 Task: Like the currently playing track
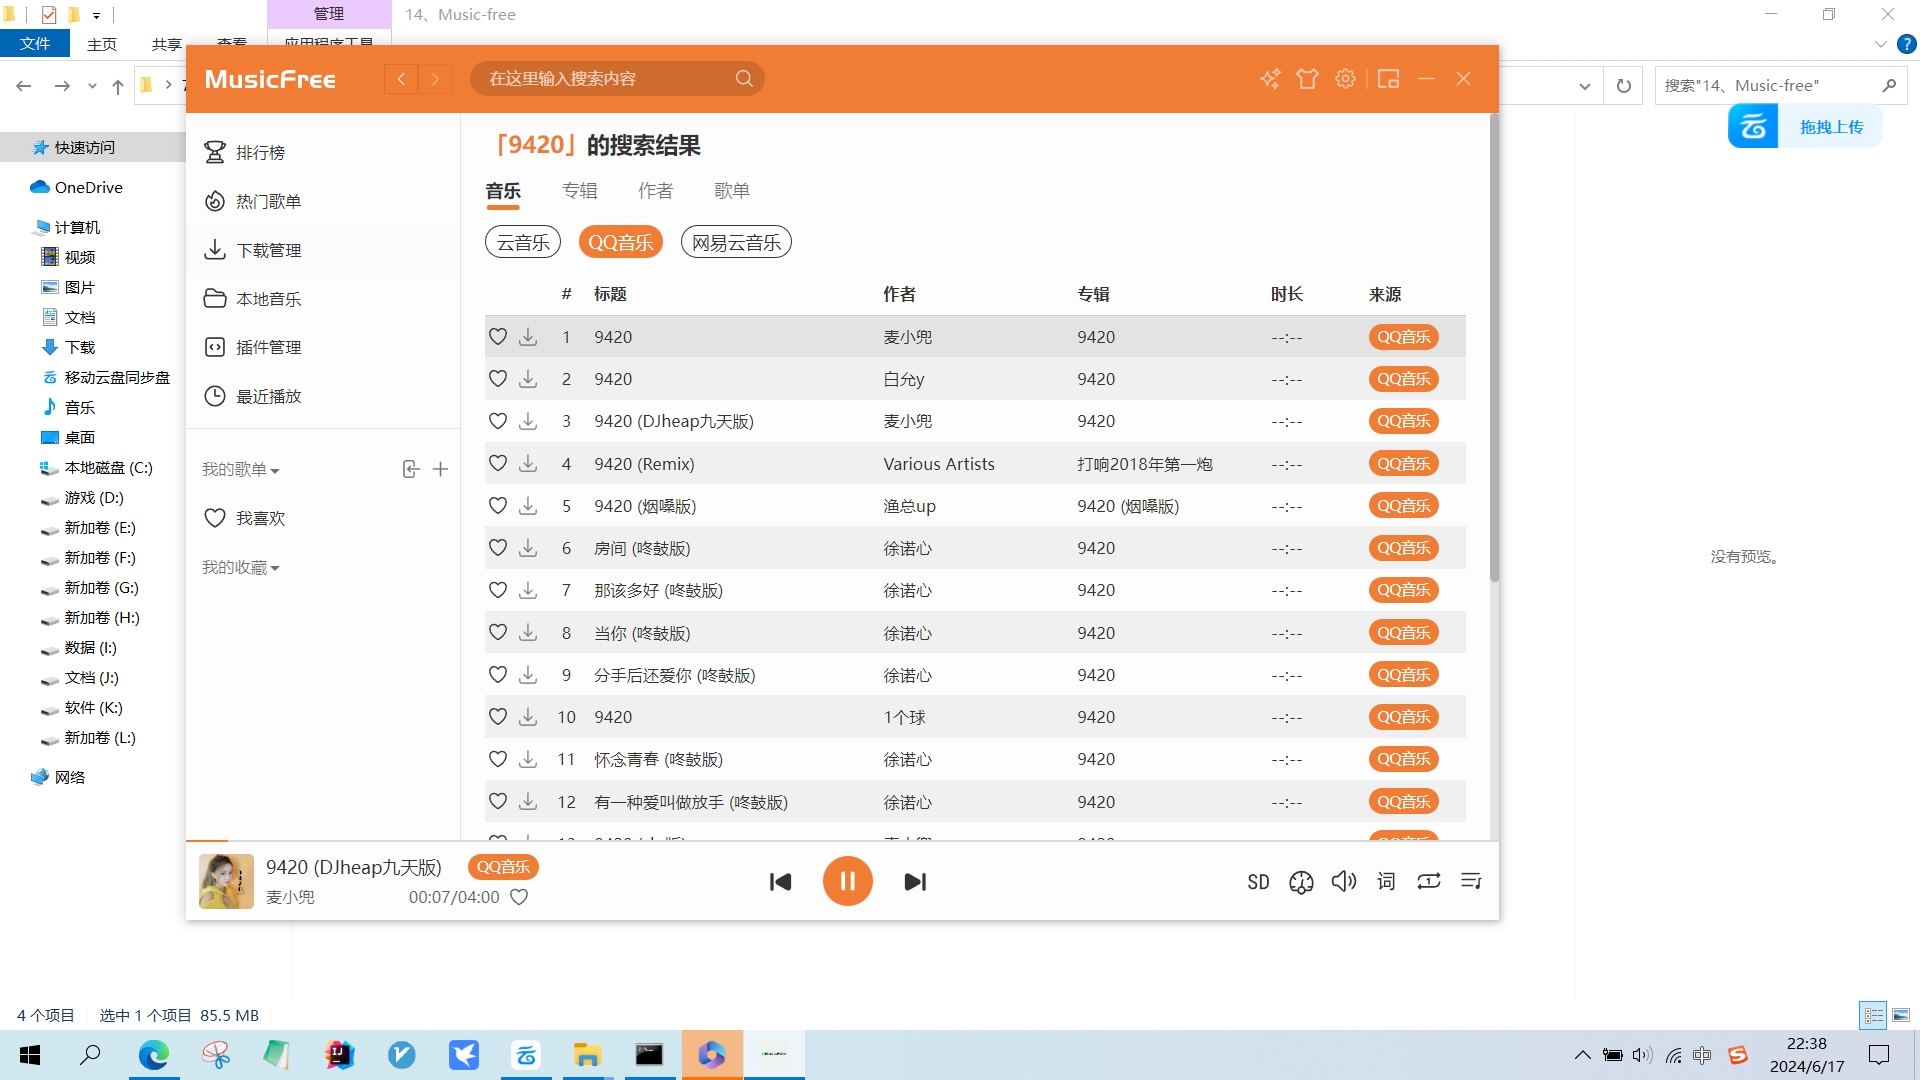coord(519,897)
